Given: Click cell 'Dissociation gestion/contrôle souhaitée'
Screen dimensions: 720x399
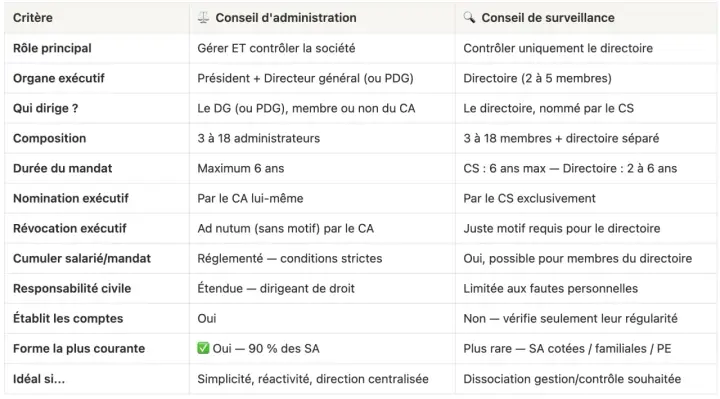Looking at the screenshot, I should 572,379.
